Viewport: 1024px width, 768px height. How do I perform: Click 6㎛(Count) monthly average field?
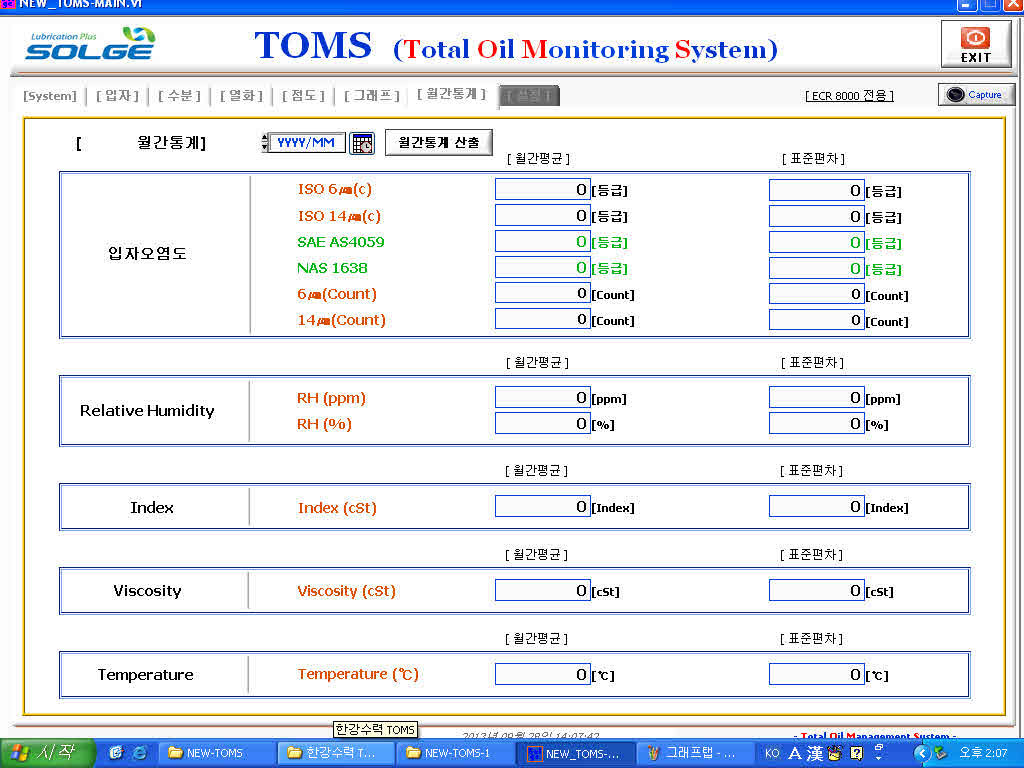(543, 293)
